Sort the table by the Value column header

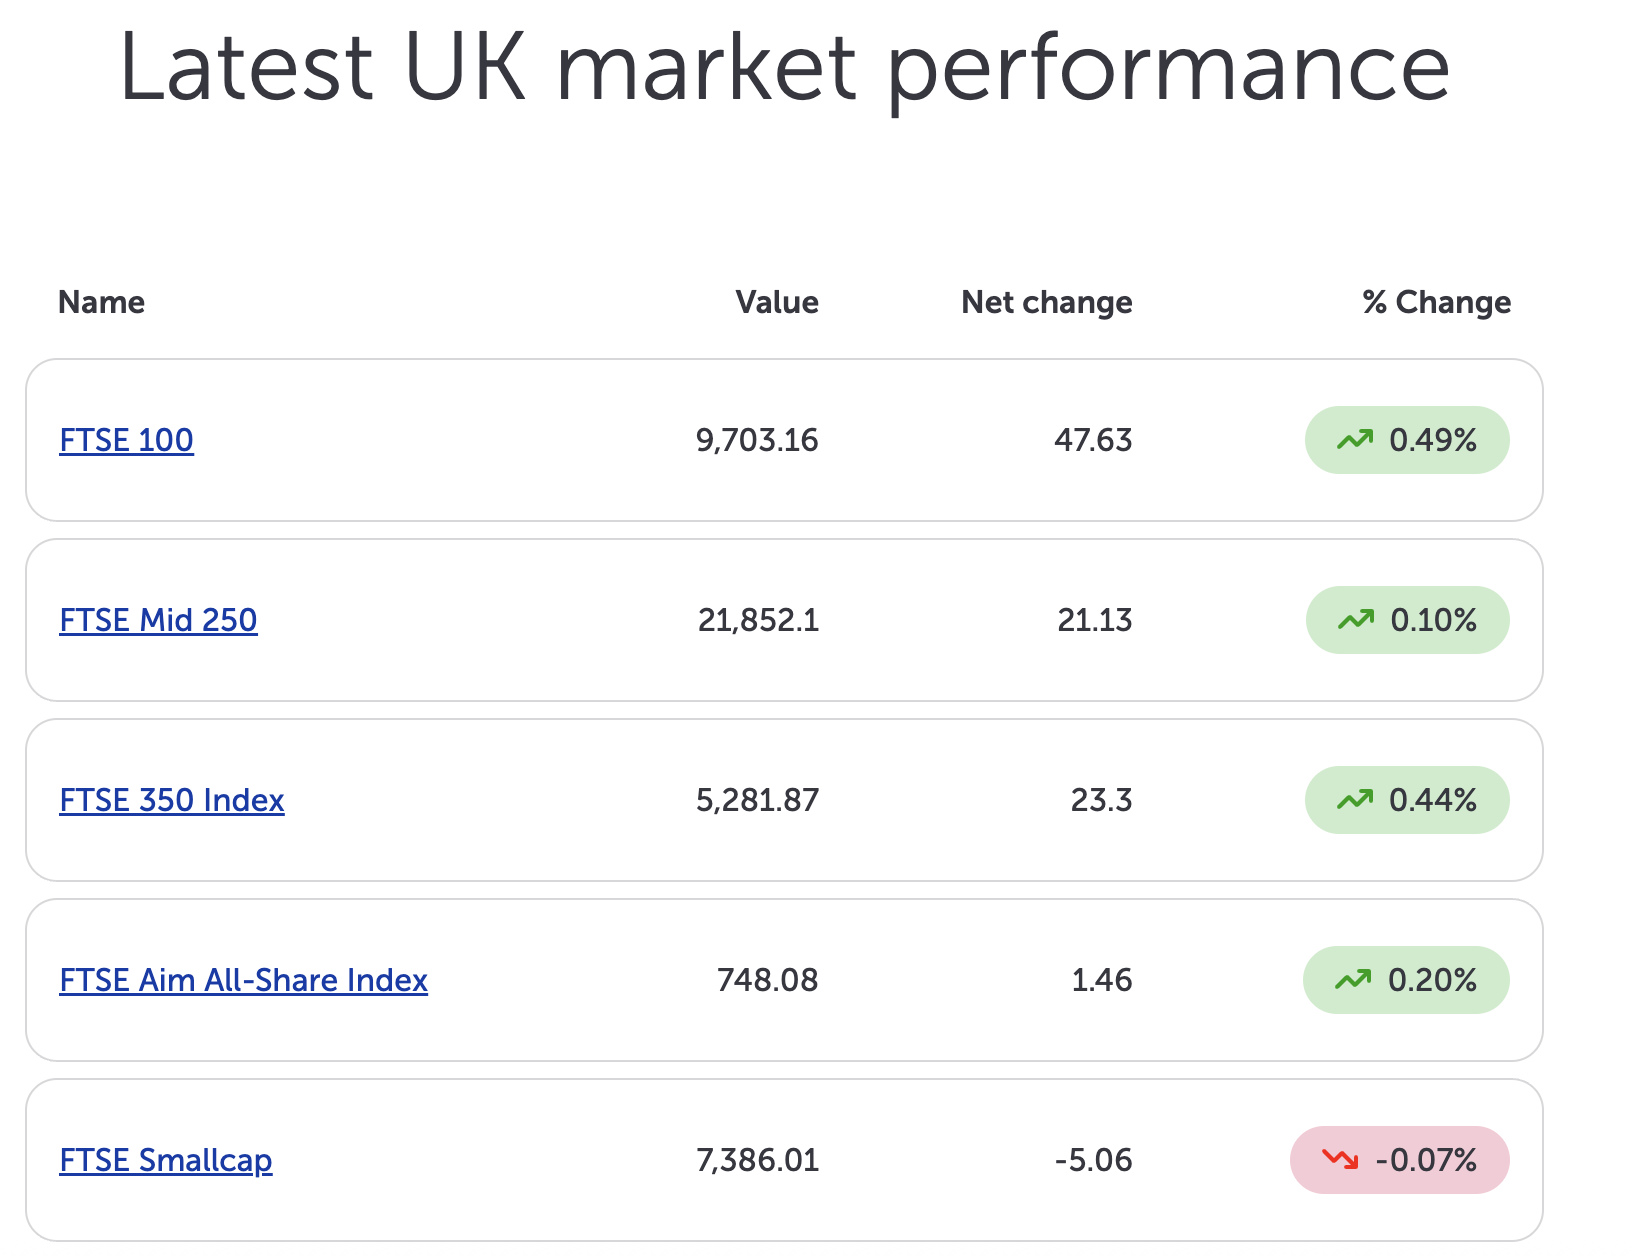click(777, 302)
